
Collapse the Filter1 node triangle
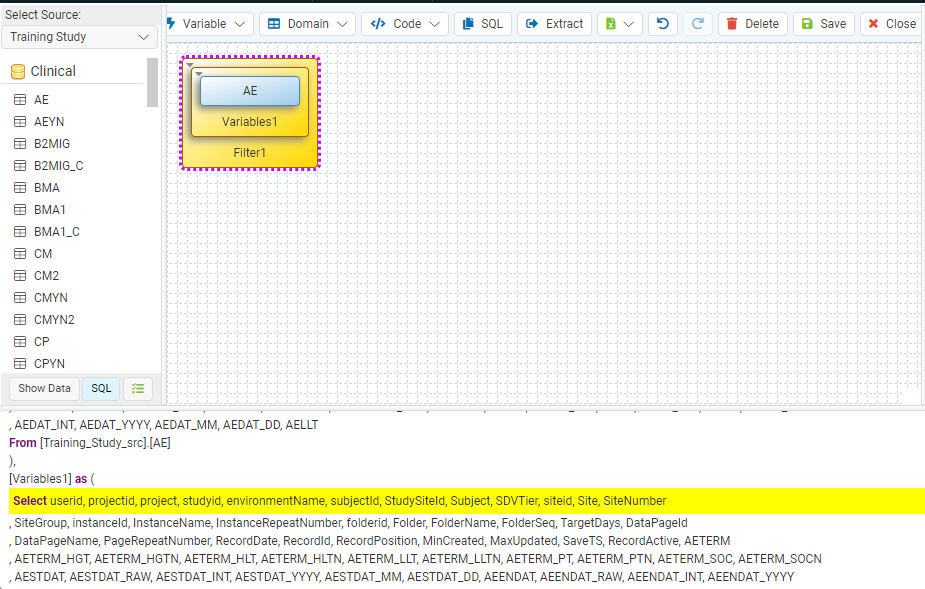click(x=190, y=65)
